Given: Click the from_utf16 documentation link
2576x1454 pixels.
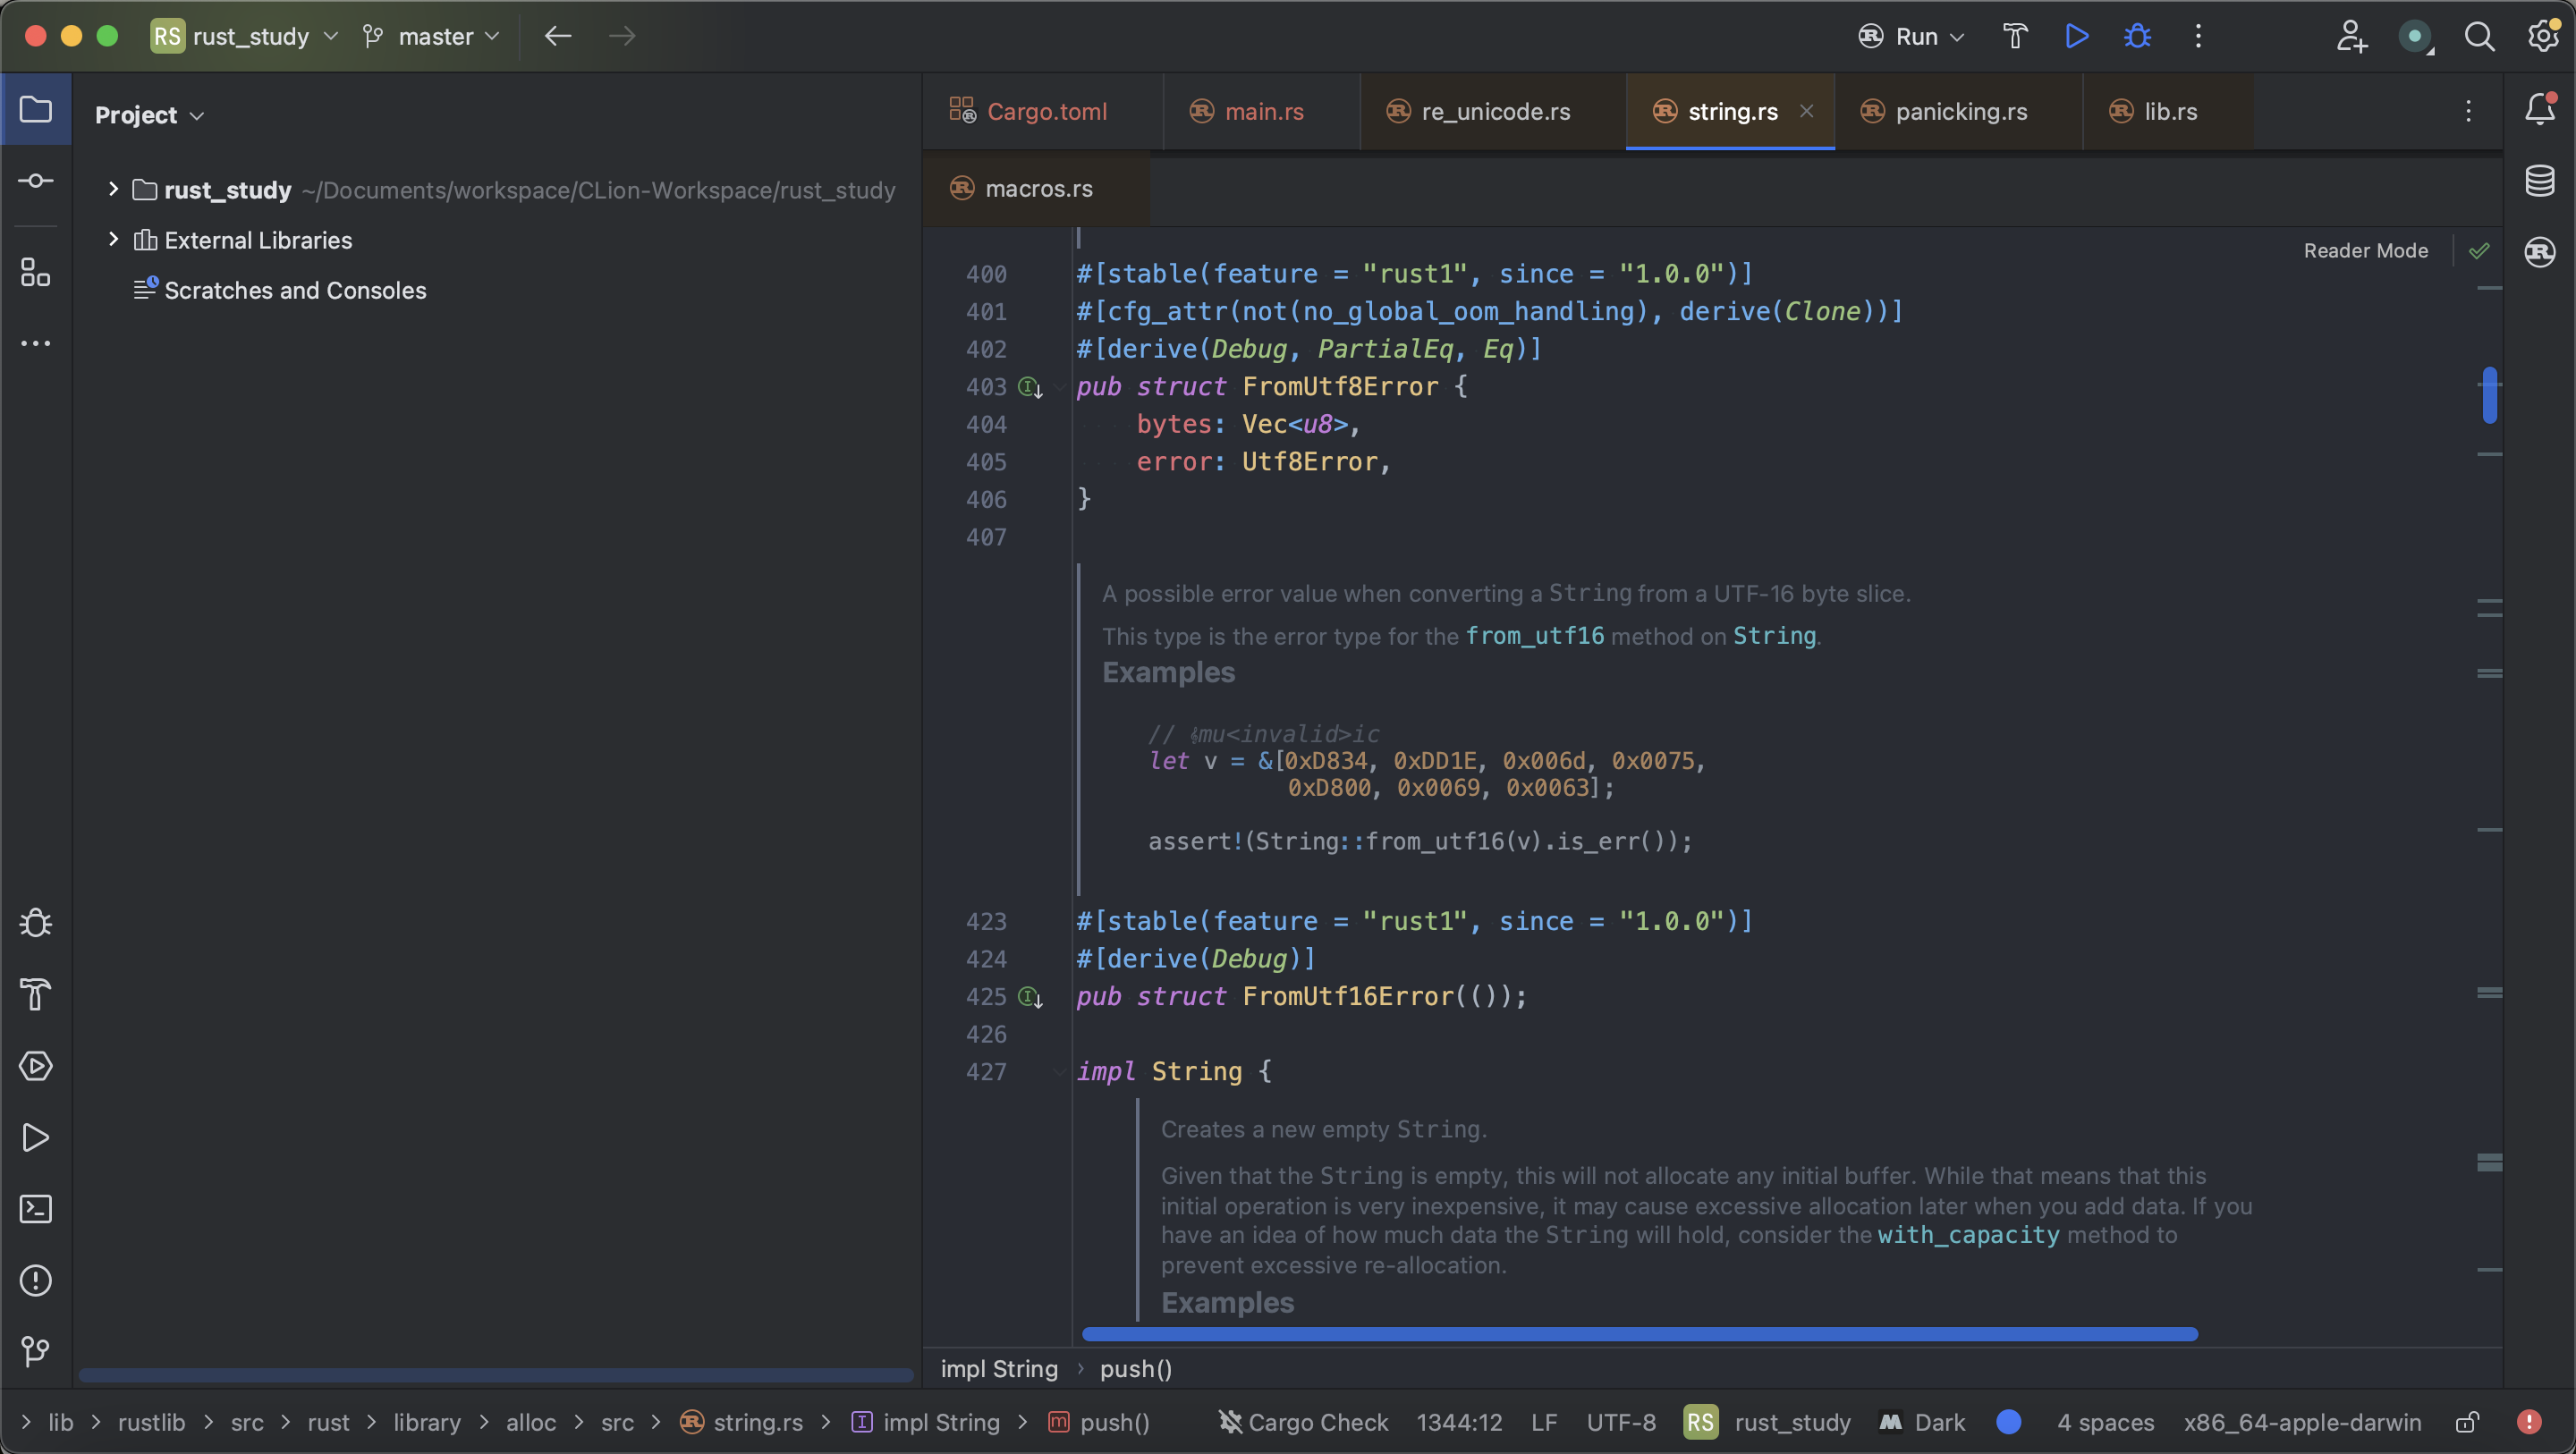Looking at the screenshot, I should coord(1534,636).
